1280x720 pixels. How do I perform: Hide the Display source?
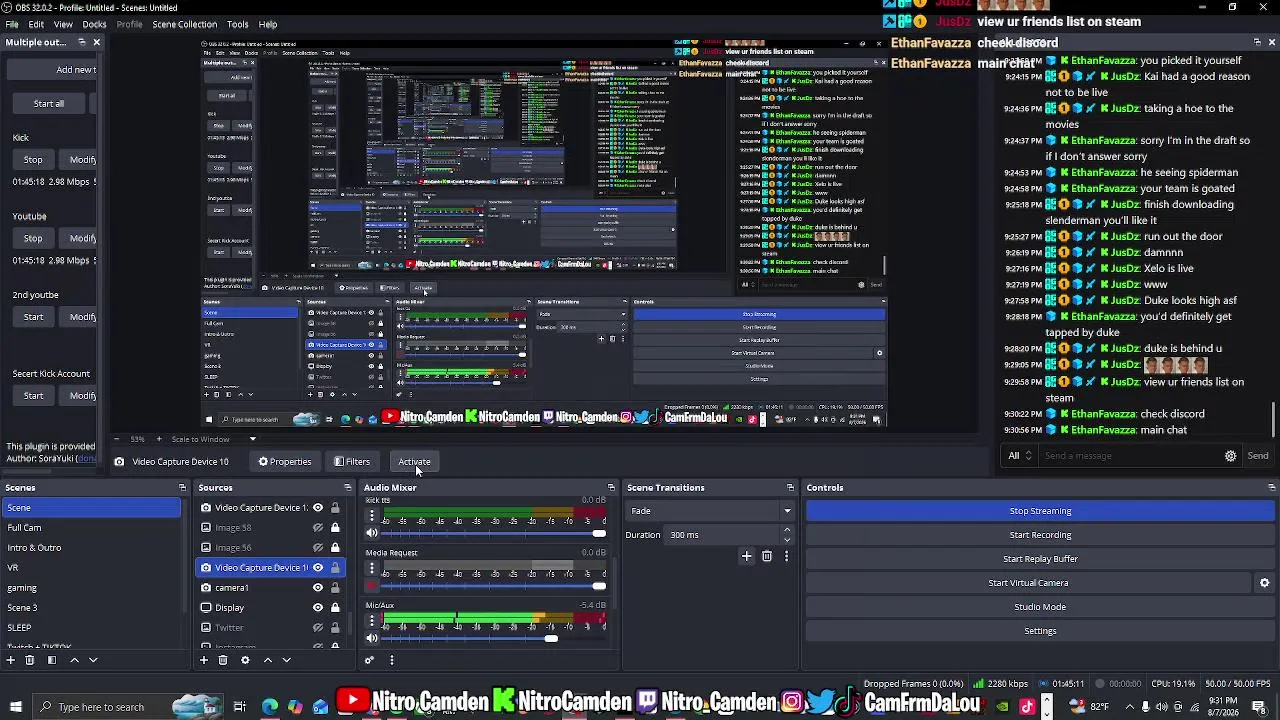tap(318, 608)
